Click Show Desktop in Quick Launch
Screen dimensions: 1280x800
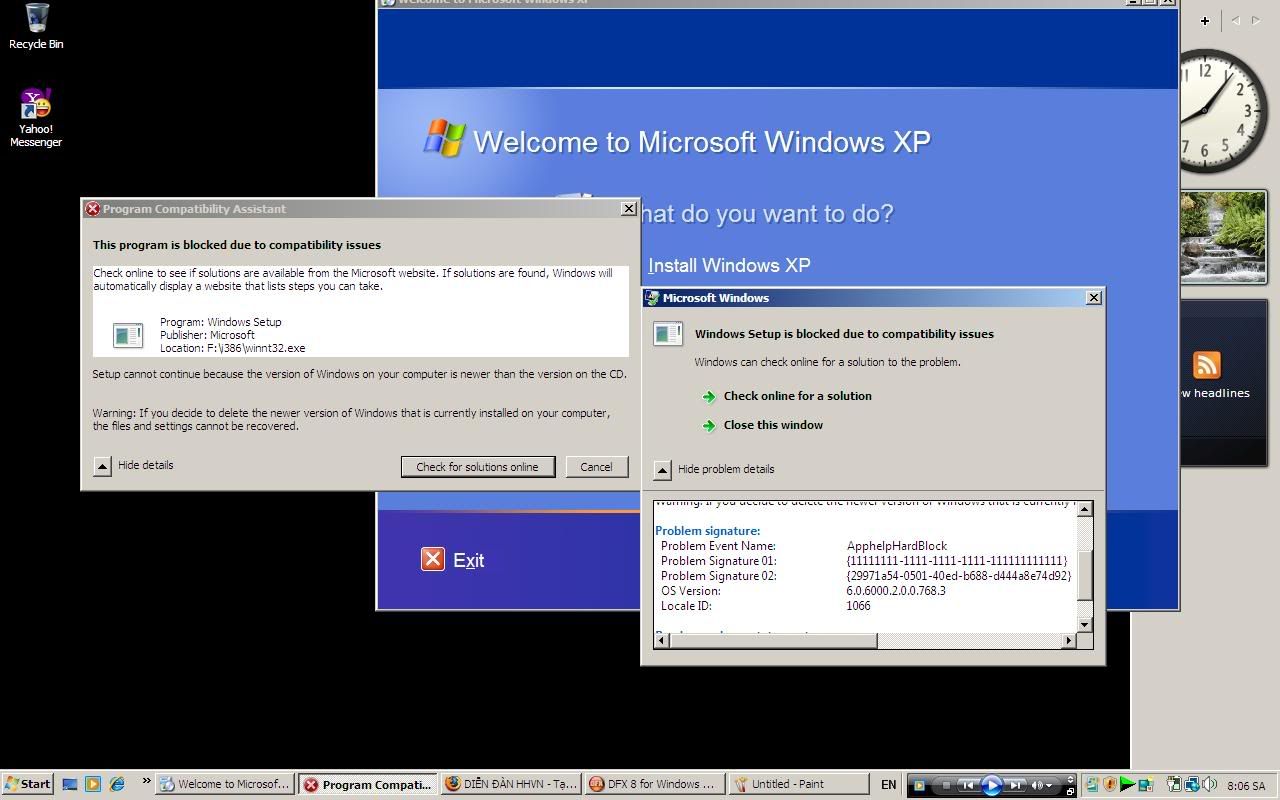[69, 784]
